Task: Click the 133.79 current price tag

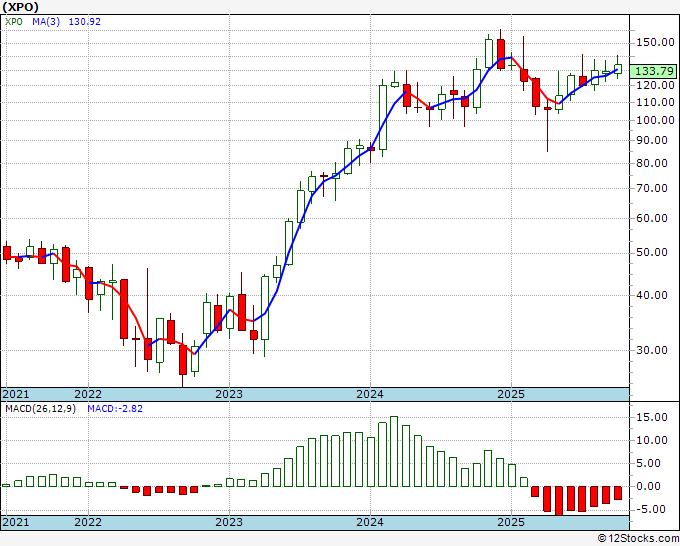Action: pyautogui.click(x=654, y=71)
